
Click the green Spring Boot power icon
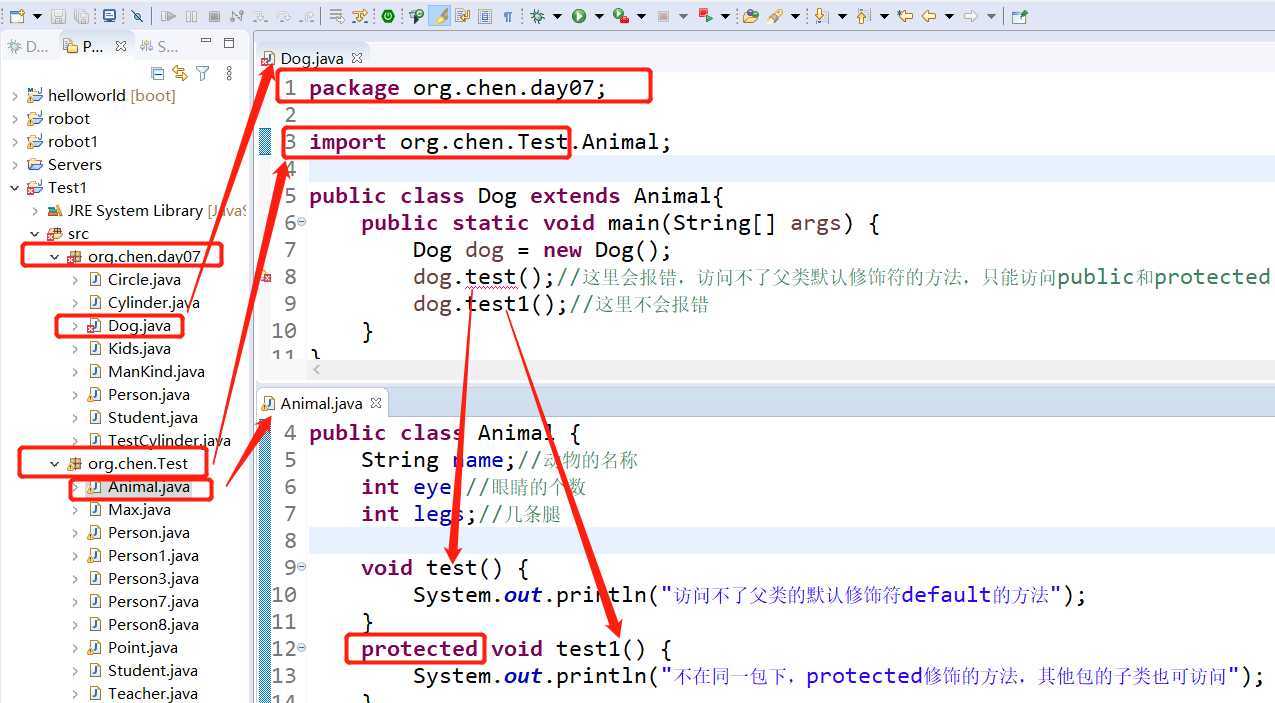(x=386, y=16)
